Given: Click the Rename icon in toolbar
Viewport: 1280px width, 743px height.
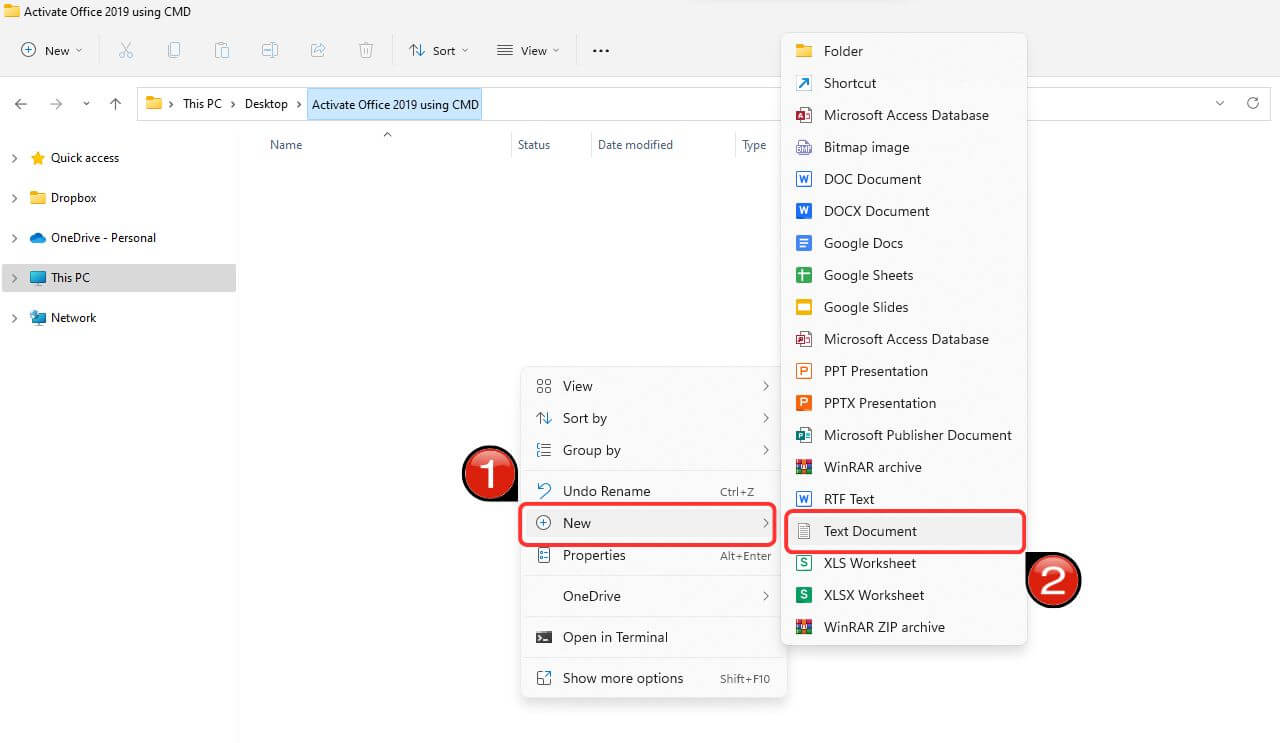Looking at the screenshot, I should click(270, 50).
